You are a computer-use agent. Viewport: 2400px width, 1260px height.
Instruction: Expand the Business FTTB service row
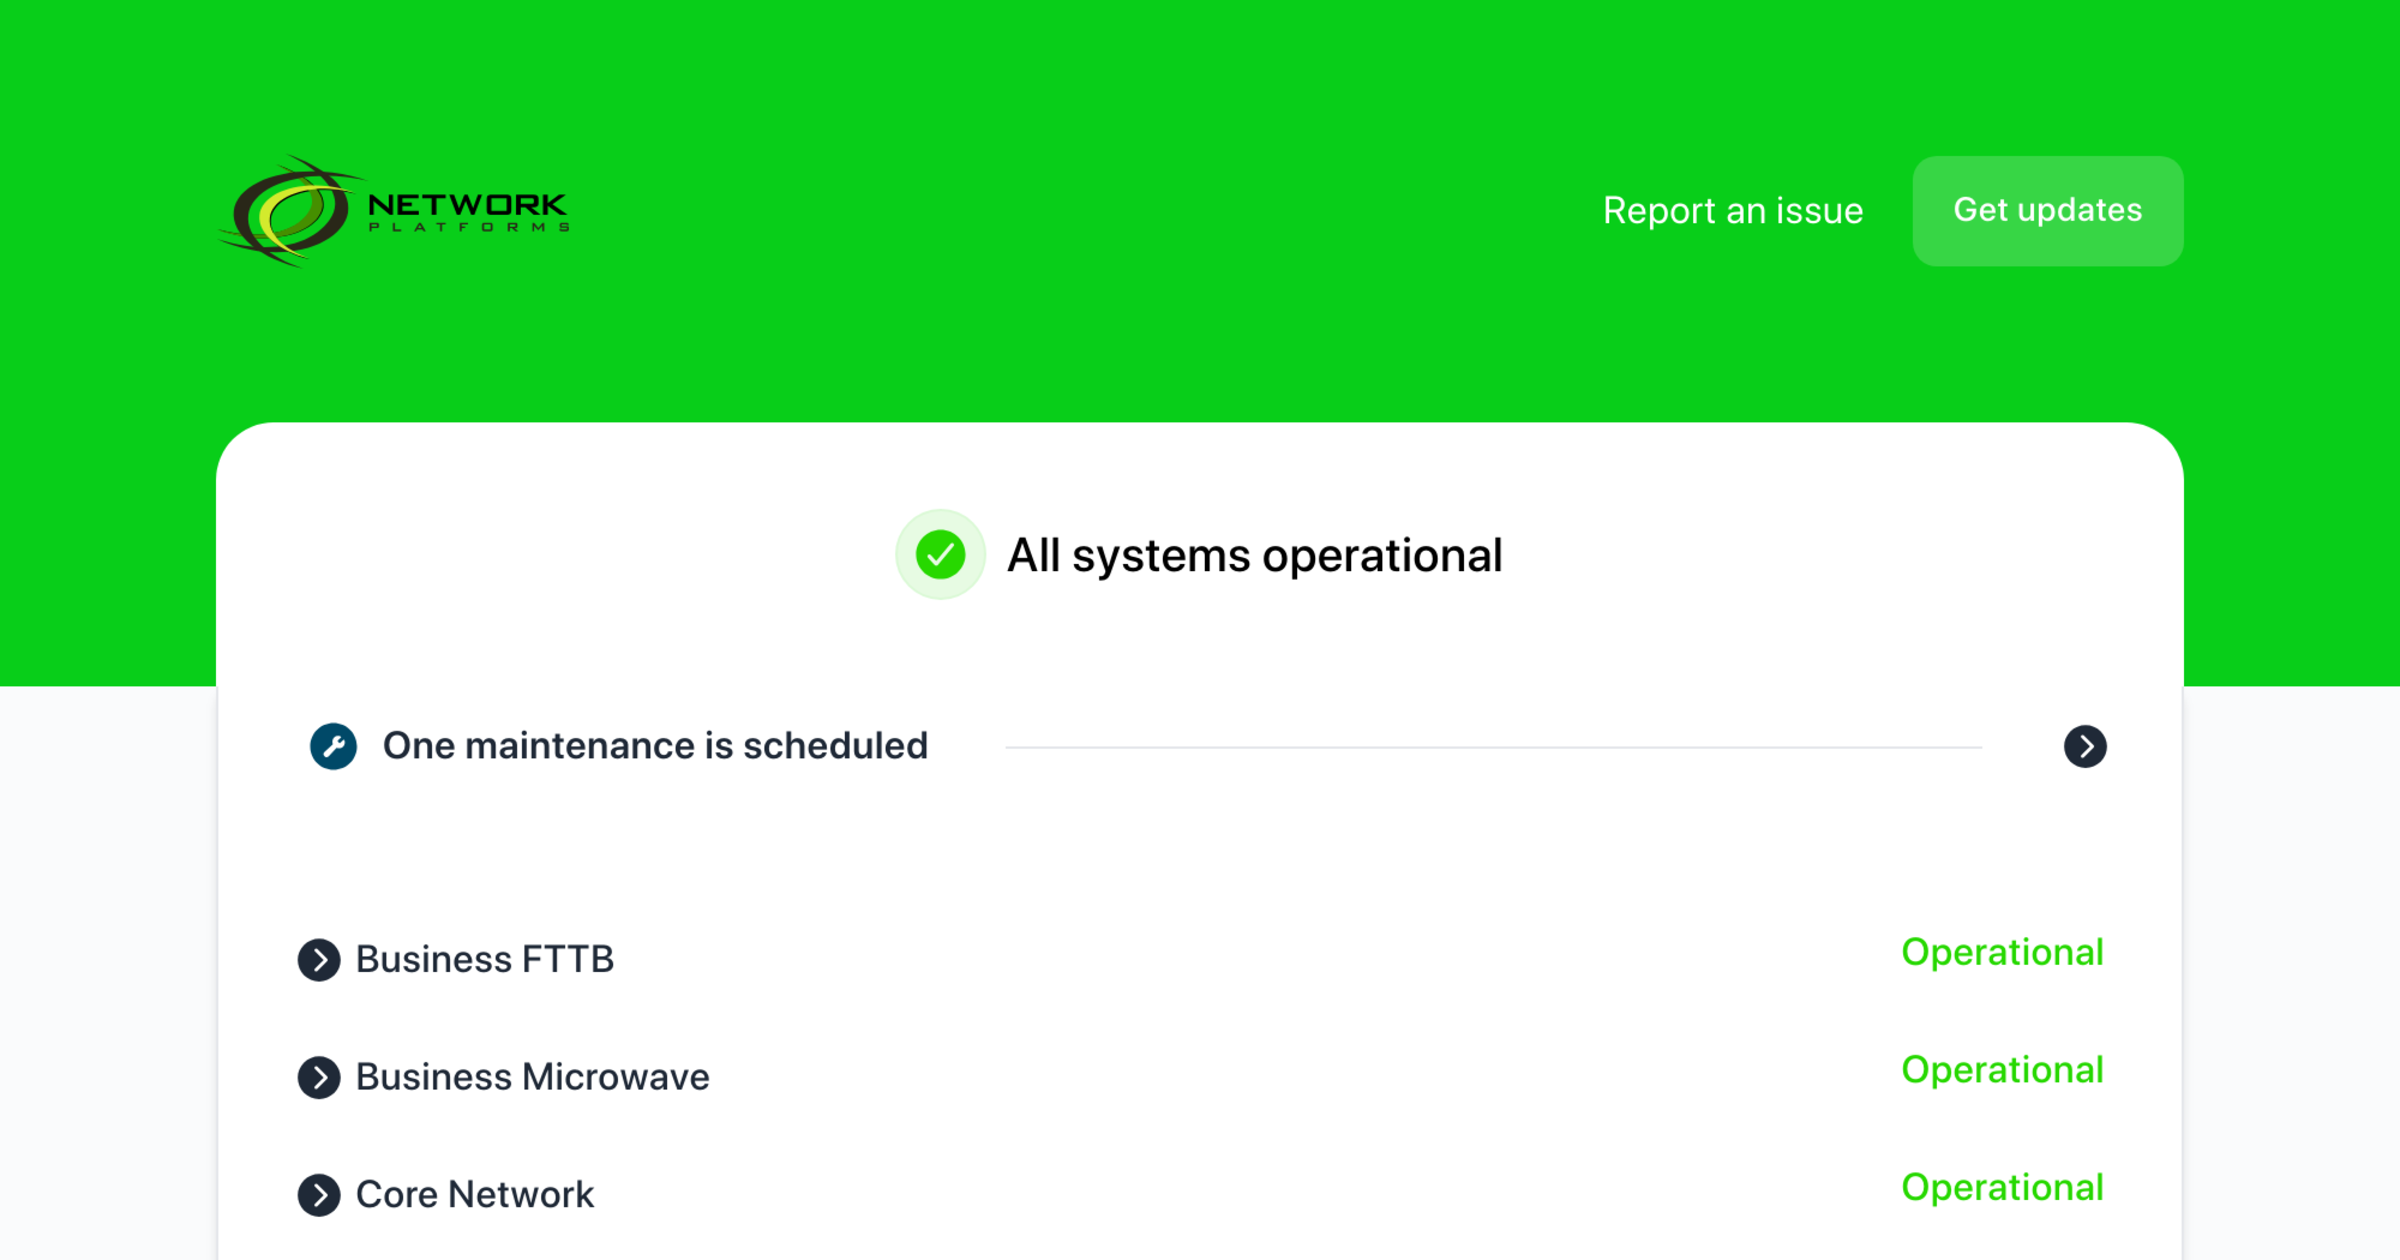tap(485, 959)
